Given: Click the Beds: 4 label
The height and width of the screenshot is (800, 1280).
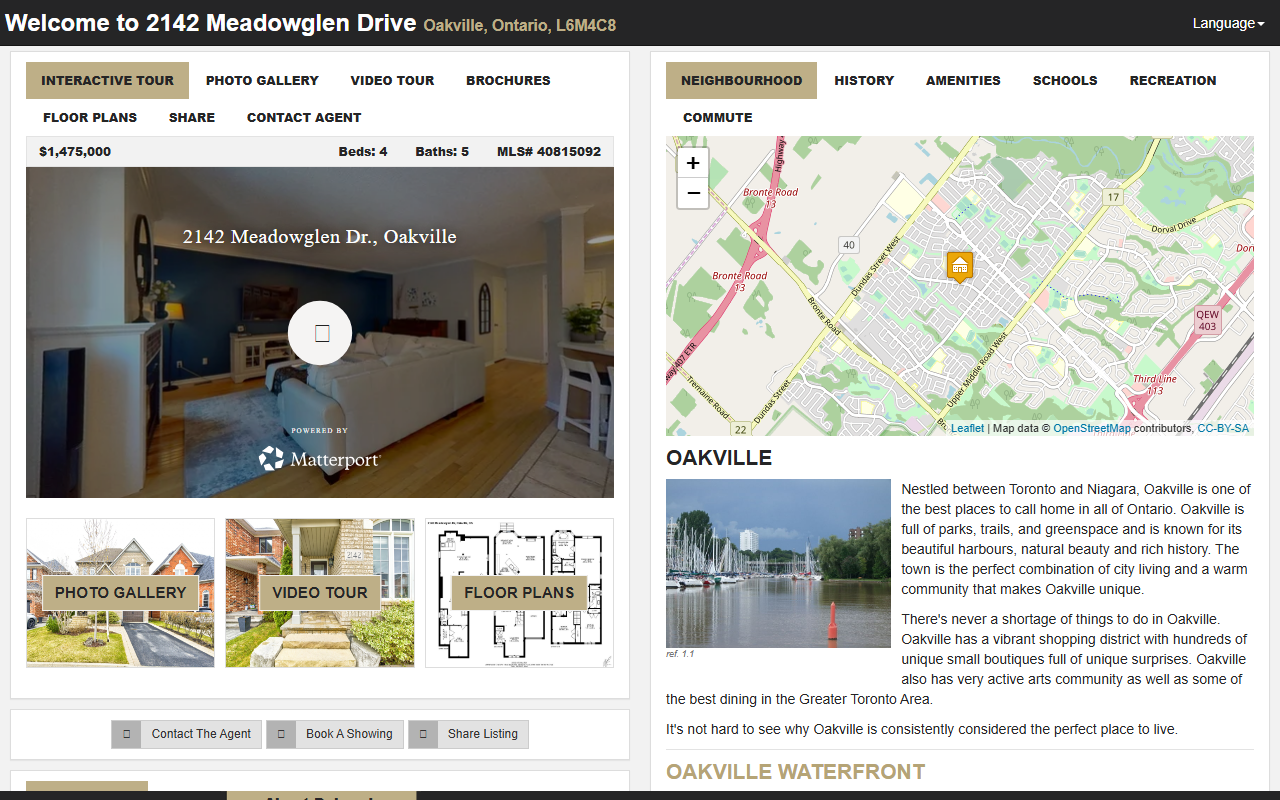Looking at the screenshot, I should point(363,152).
